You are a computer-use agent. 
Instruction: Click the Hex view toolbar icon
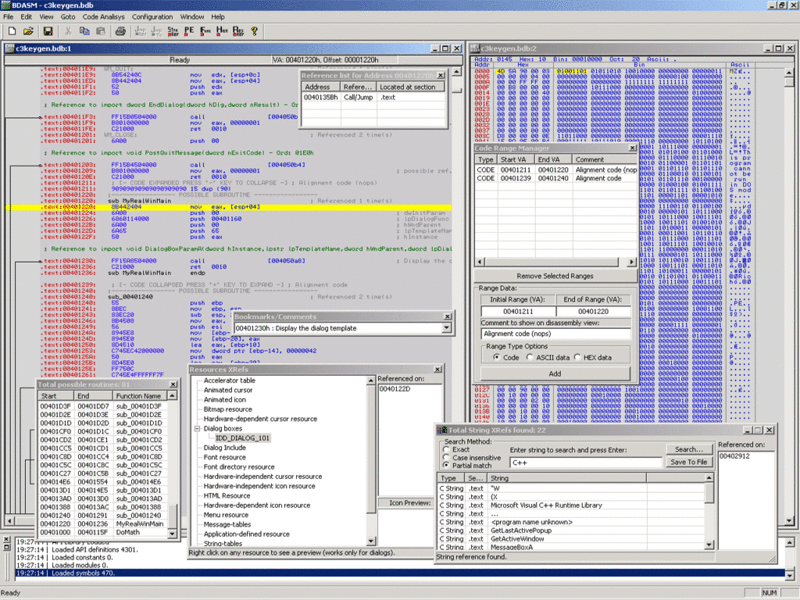(222, 31)
